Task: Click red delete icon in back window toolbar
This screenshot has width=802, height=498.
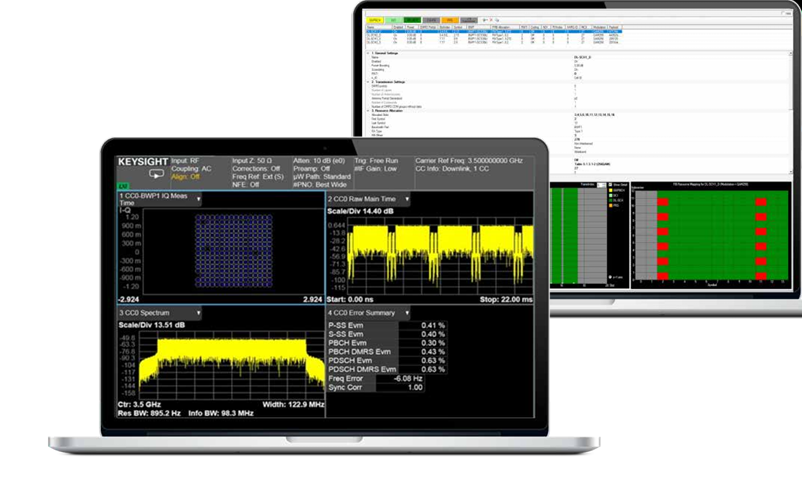Action: tap(491, 20)
